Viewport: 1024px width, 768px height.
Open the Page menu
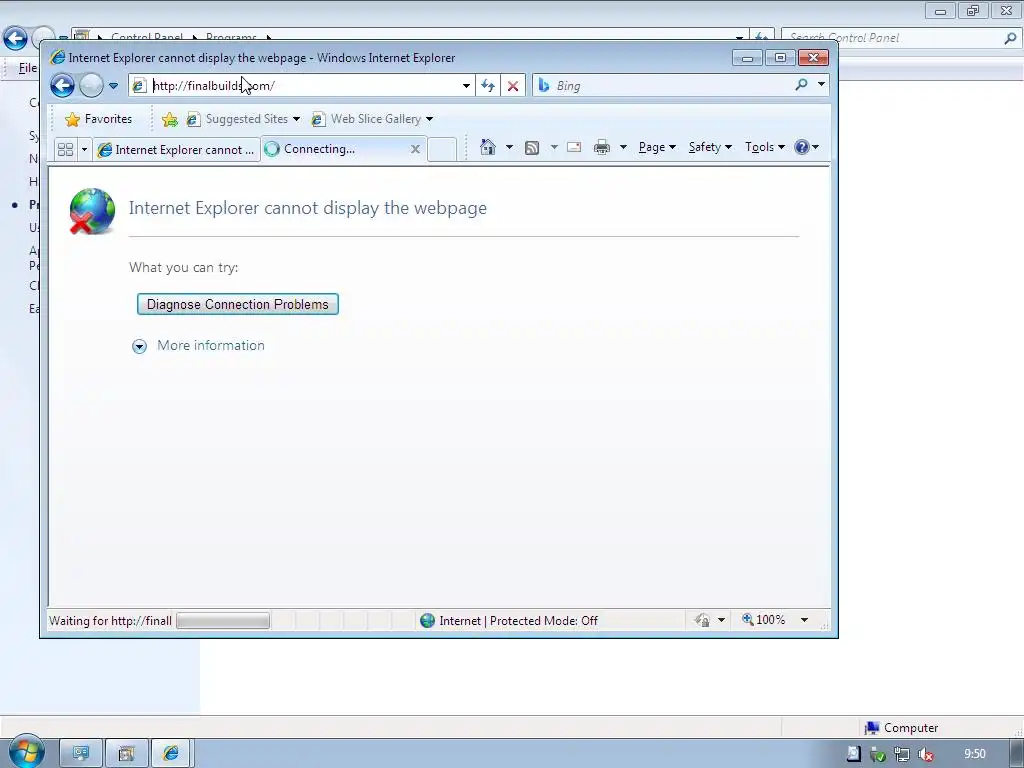657,147
